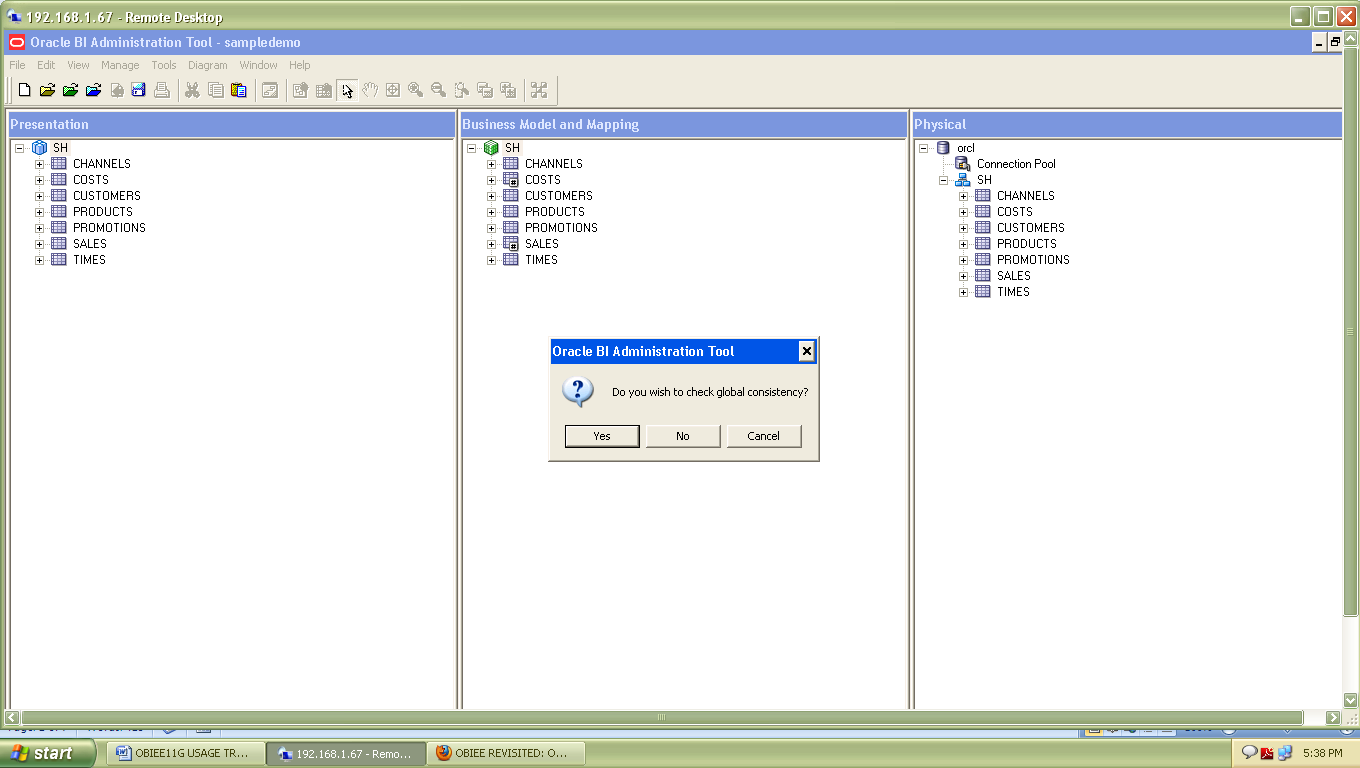This screenshot has width=1360, height=768.
Task: Select SALES table in the Presentation pane
Action: pos(89,243)
